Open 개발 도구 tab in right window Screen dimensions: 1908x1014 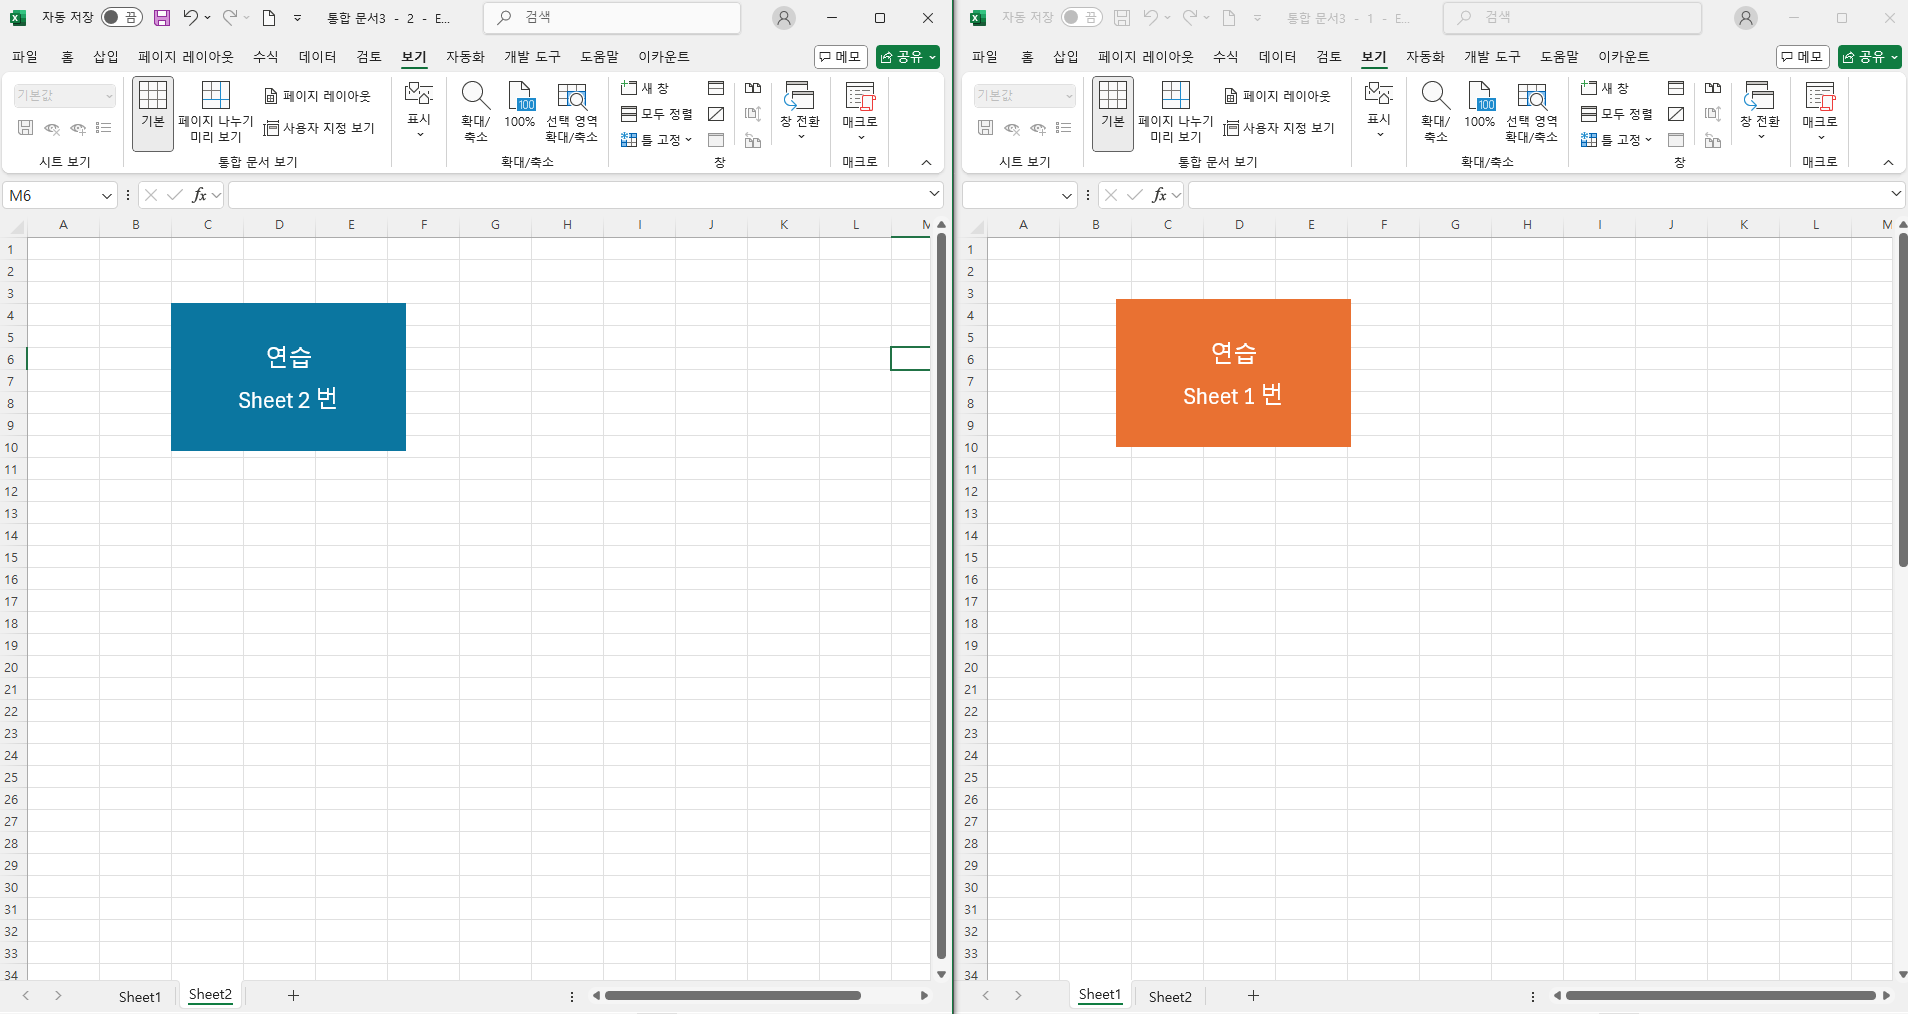click(x=1492, y=57)
